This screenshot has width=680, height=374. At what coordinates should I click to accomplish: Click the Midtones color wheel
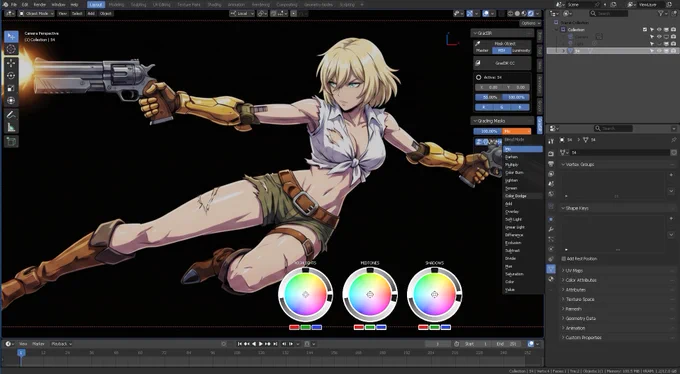[x=370, y=295]
